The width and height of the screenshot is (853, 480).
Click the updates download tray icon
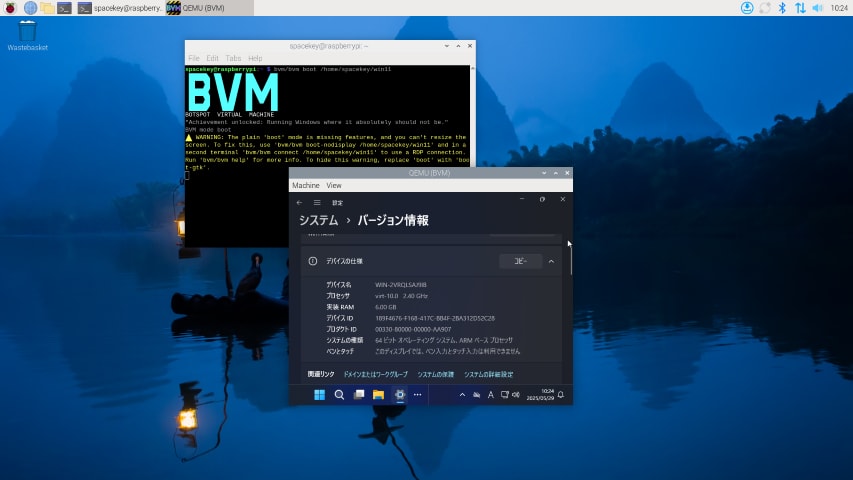click(x=746, y=8)
